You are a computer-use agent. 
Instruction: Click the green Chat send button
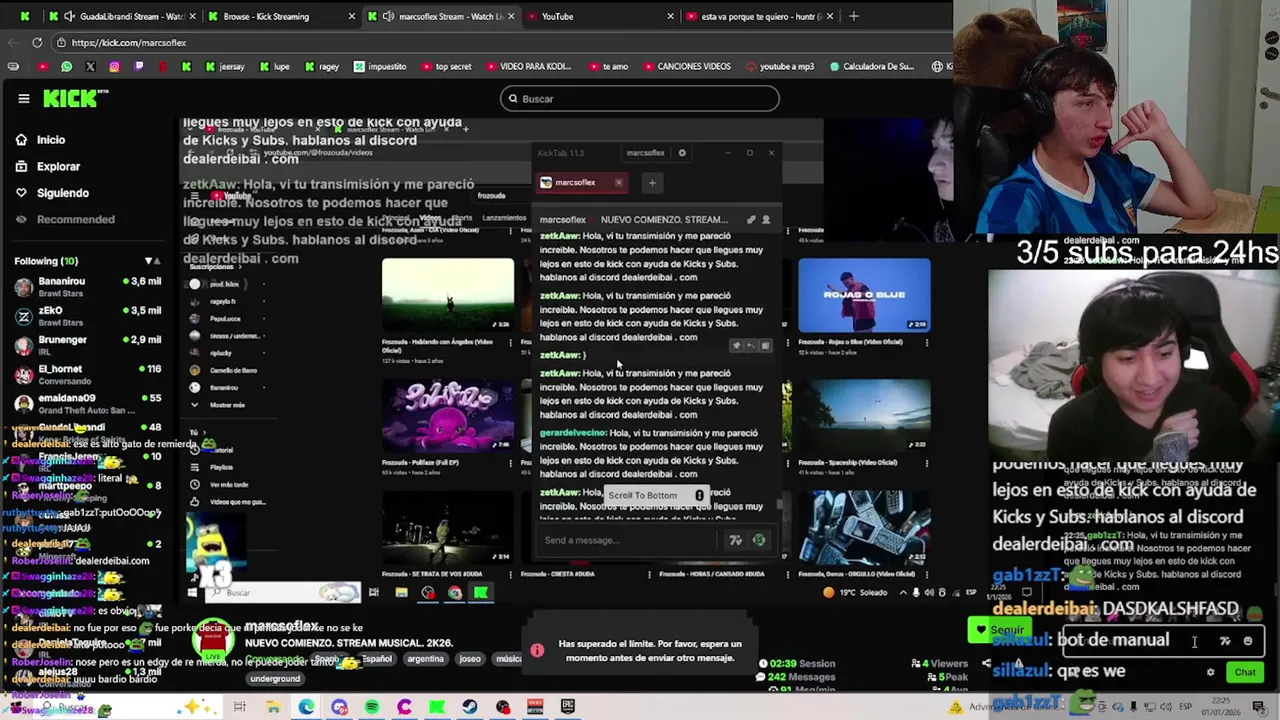coord(1244,672)
